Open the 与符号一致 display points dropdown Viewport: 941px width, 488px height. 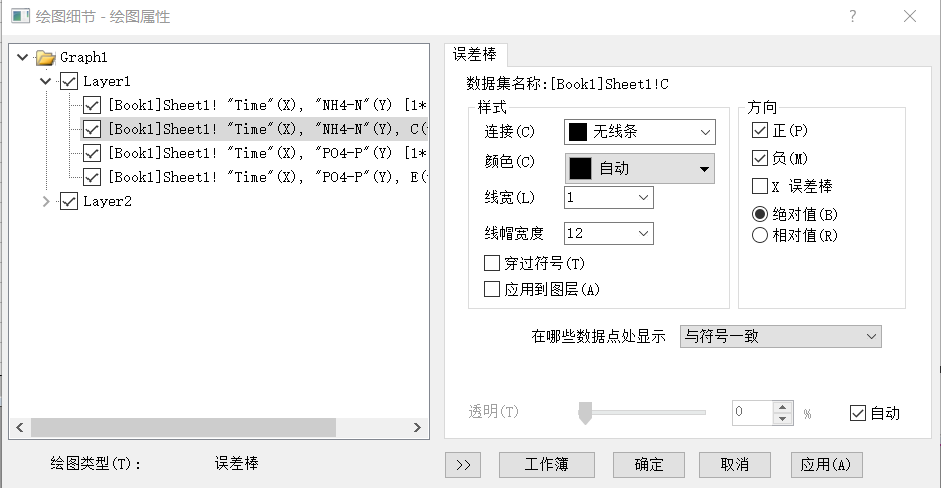click(x=781, y=337)
